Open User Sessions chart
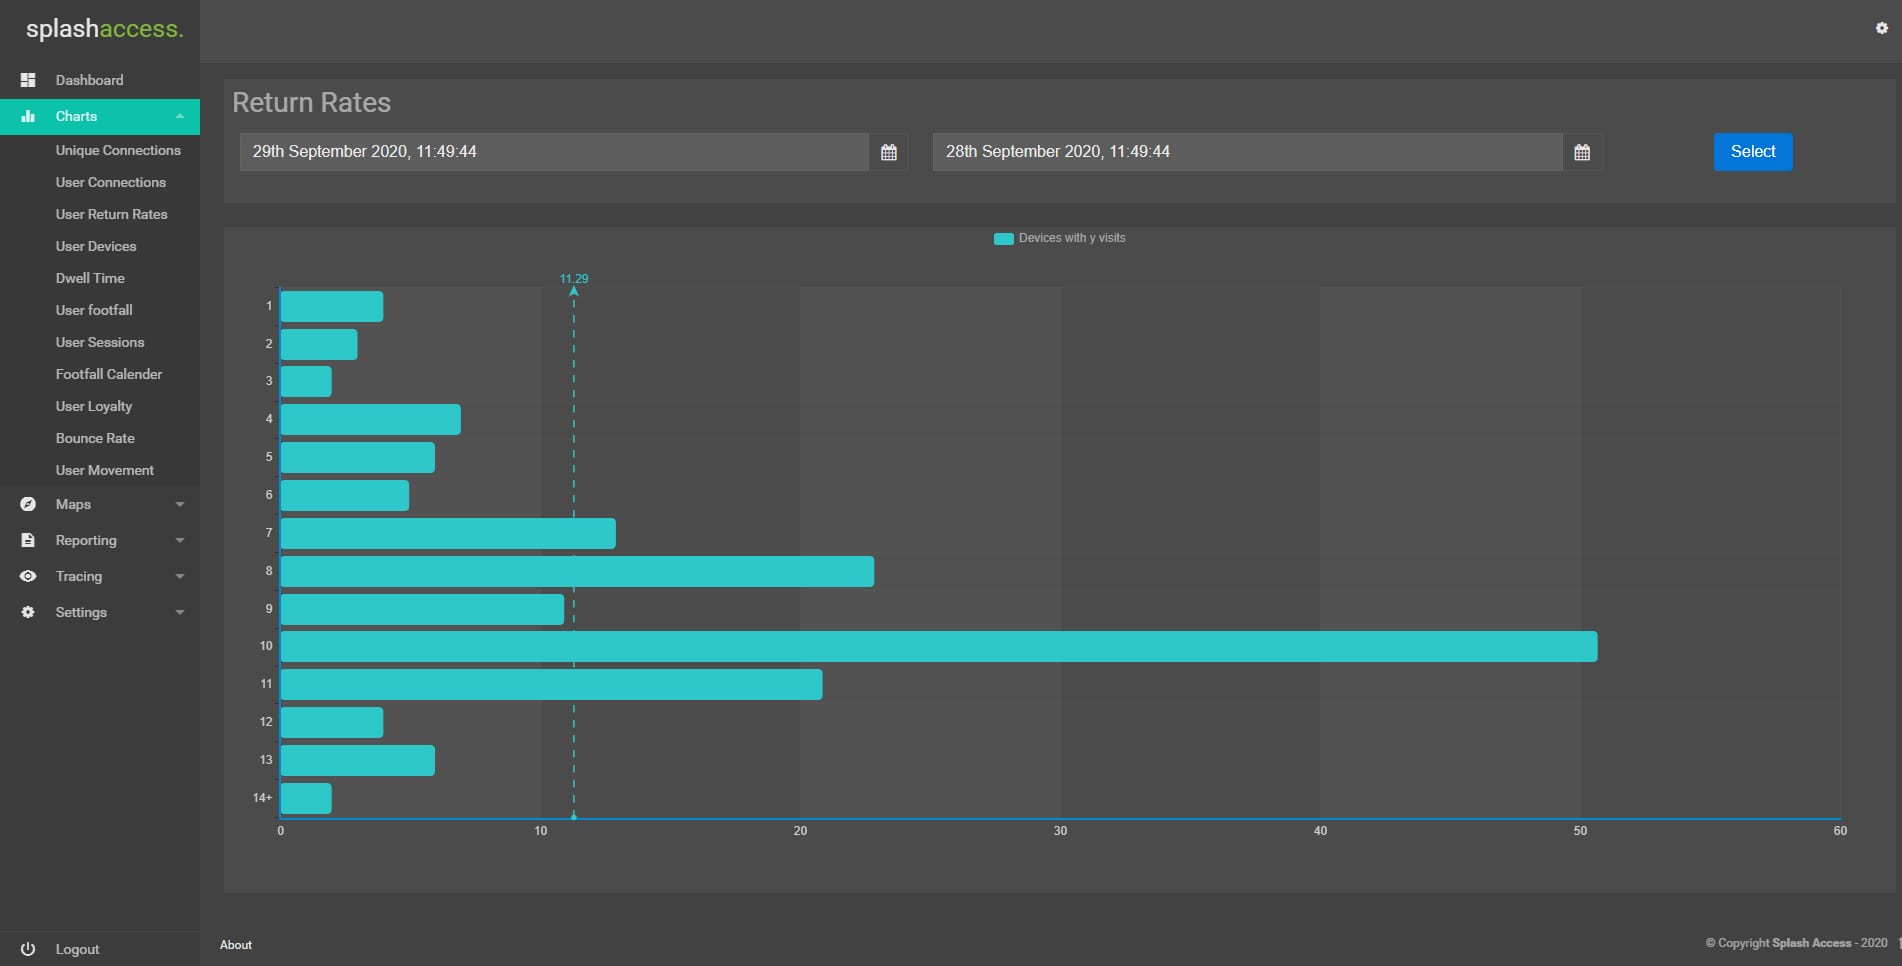This screenshot has height=966, width=1902. click(x=100, y=342)
